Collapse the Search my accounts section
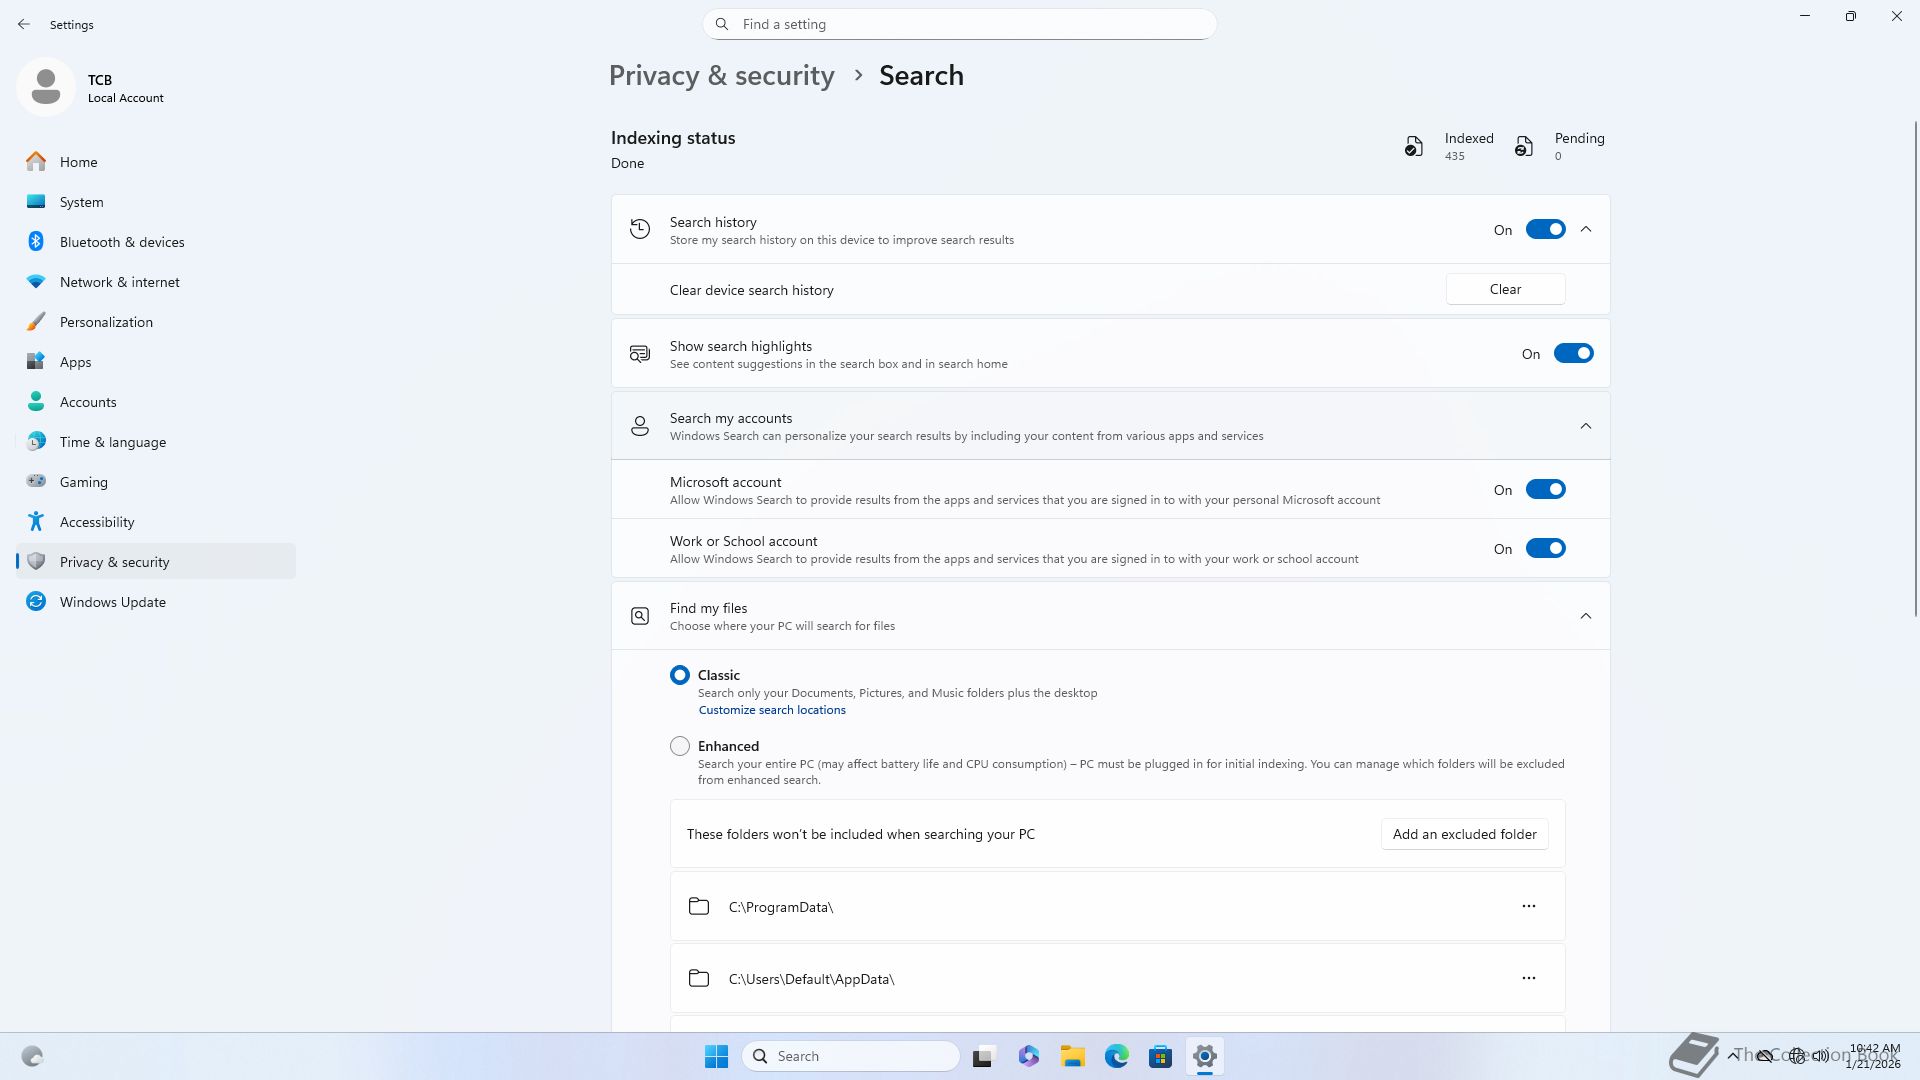This screenshot has width=1920, height=1080. tap(1586, 426)
